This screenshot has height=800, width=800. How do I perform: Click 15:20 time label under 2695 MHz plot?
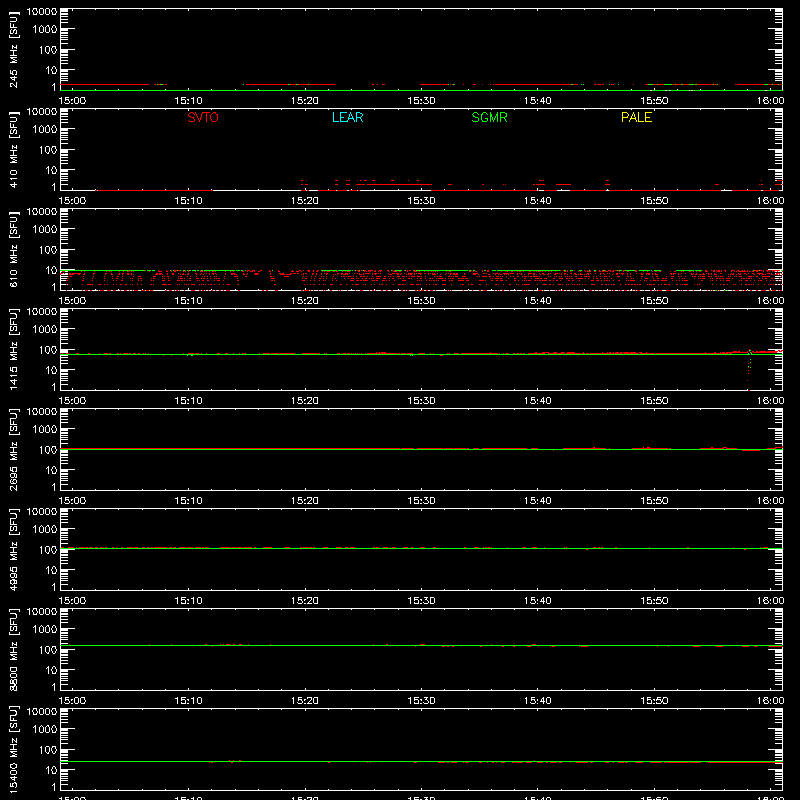point(305,501)
